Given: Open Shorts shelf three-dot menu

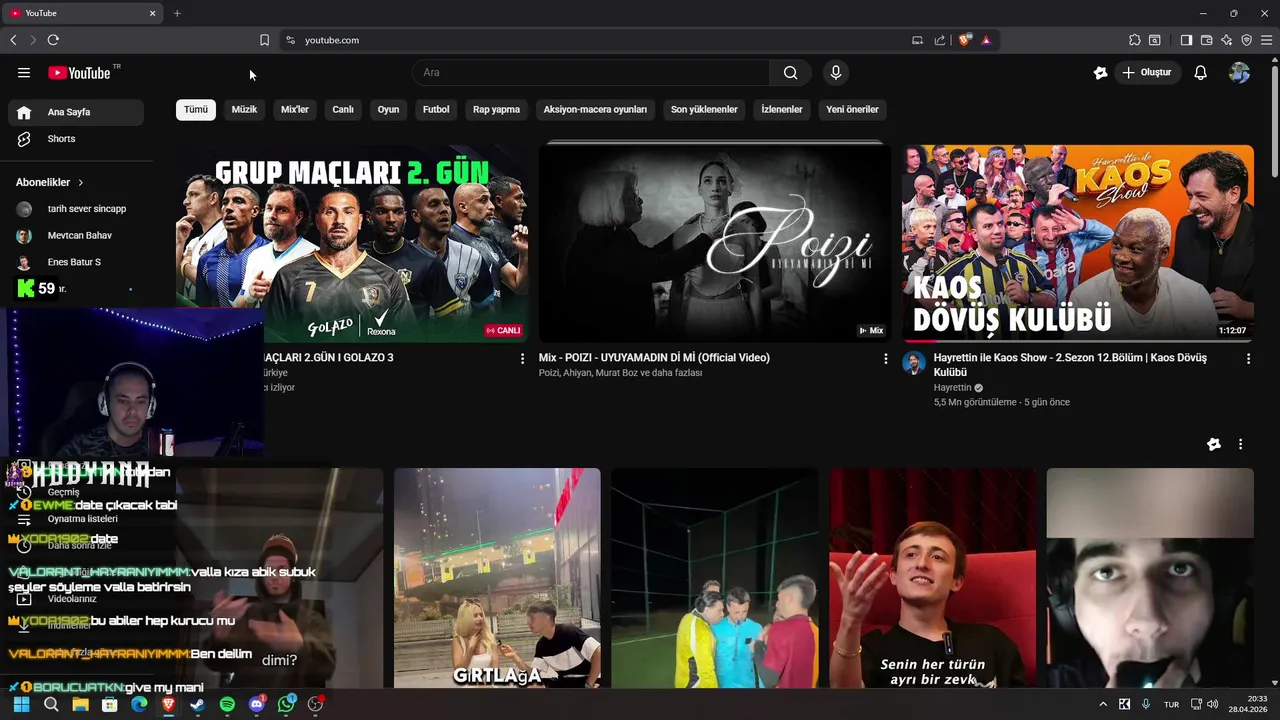Looking at the screenshot, I should [1240, 444].
